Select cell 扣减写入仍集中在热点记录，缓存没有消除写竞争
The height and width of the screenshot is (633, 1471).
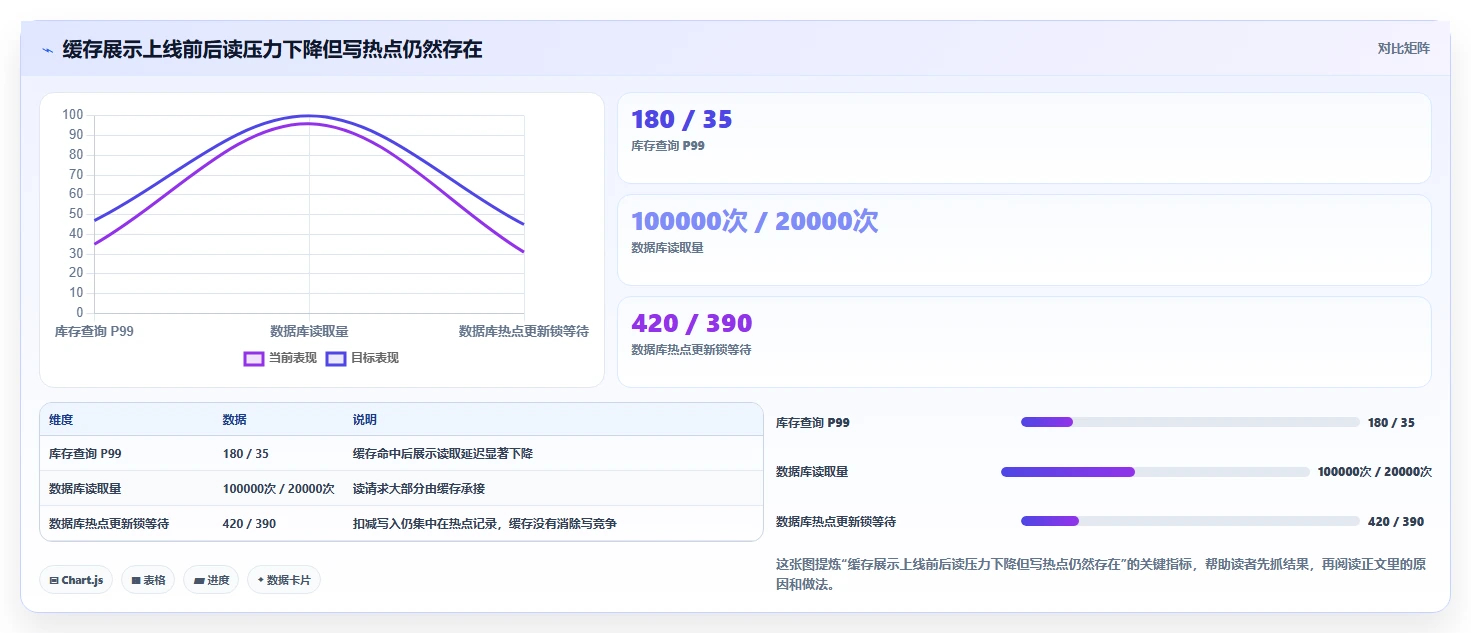(x=553, y=523)
